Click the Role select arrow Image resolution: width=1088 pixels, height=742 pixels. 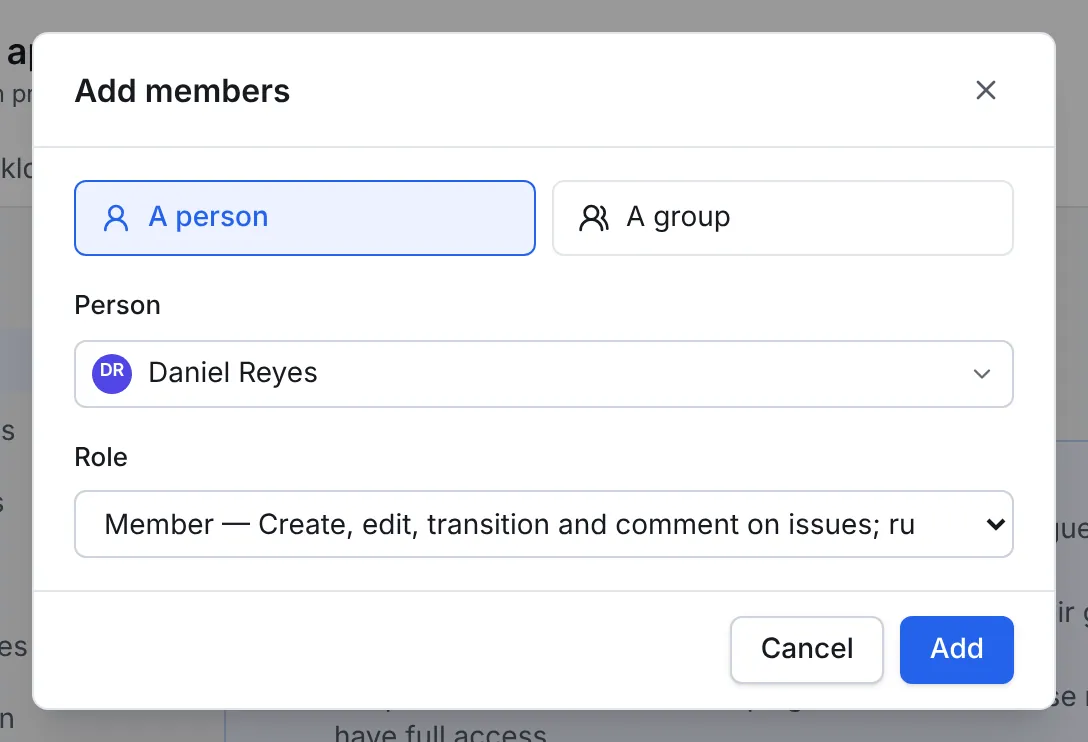pyautogui.click(x=995, y=525)
